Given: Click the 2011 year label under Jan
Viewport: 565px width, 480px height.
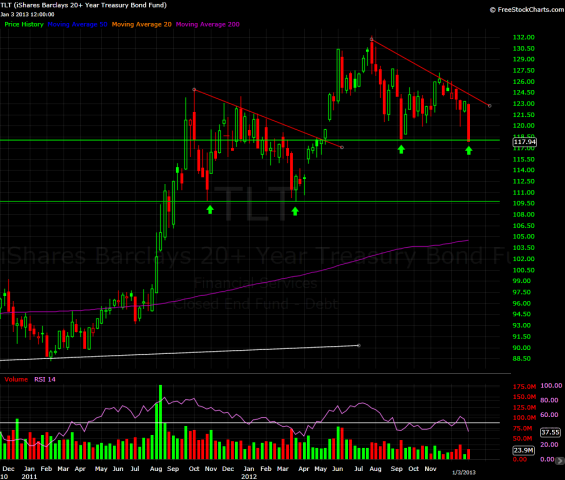Looking at the screenshot, I should 29,476.
